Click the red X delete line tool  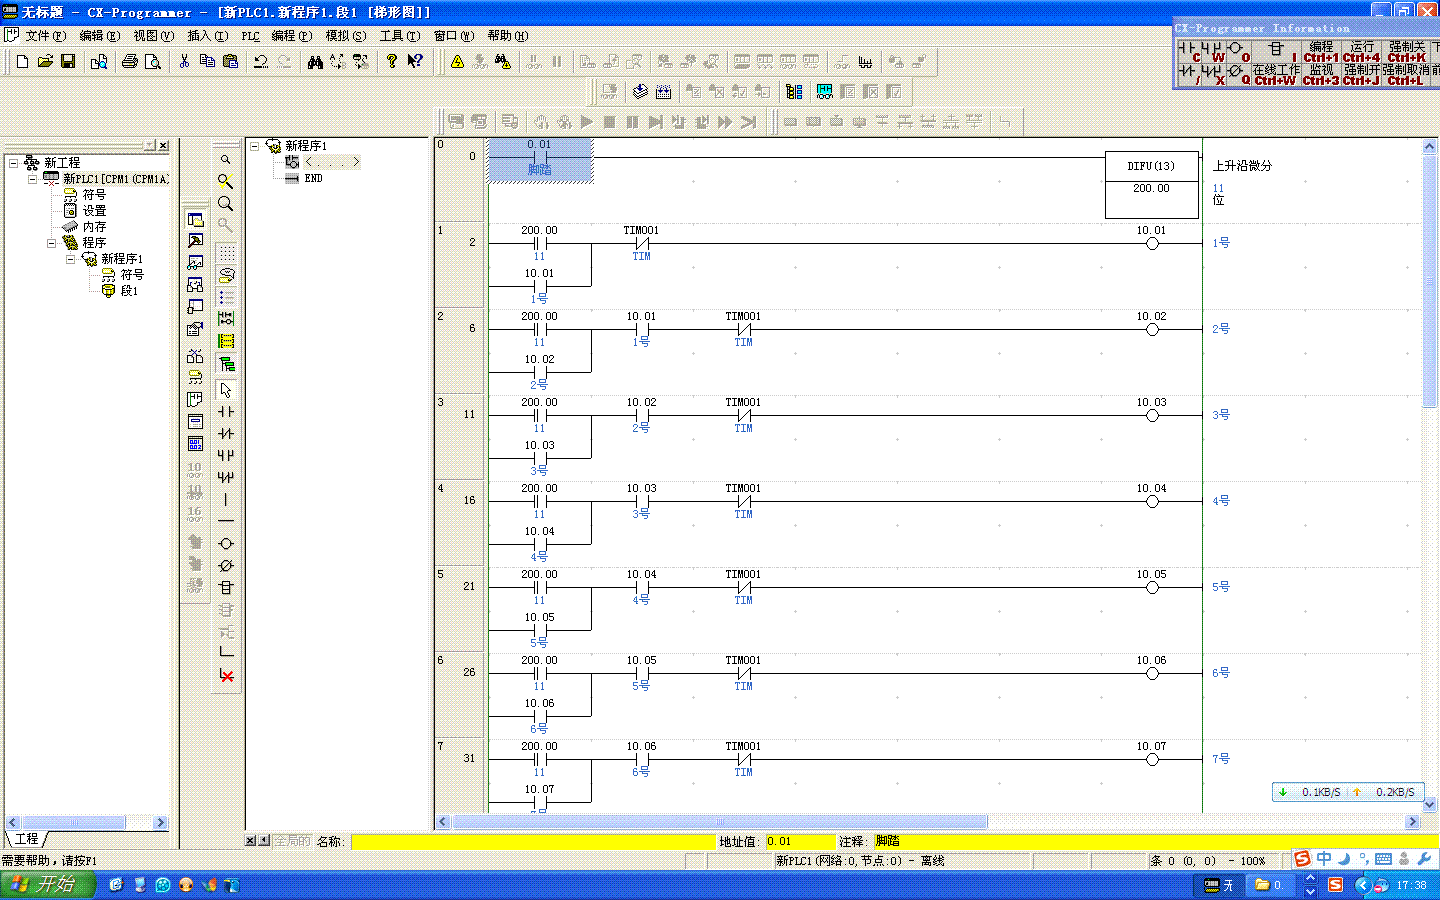(x=226, y=676)
